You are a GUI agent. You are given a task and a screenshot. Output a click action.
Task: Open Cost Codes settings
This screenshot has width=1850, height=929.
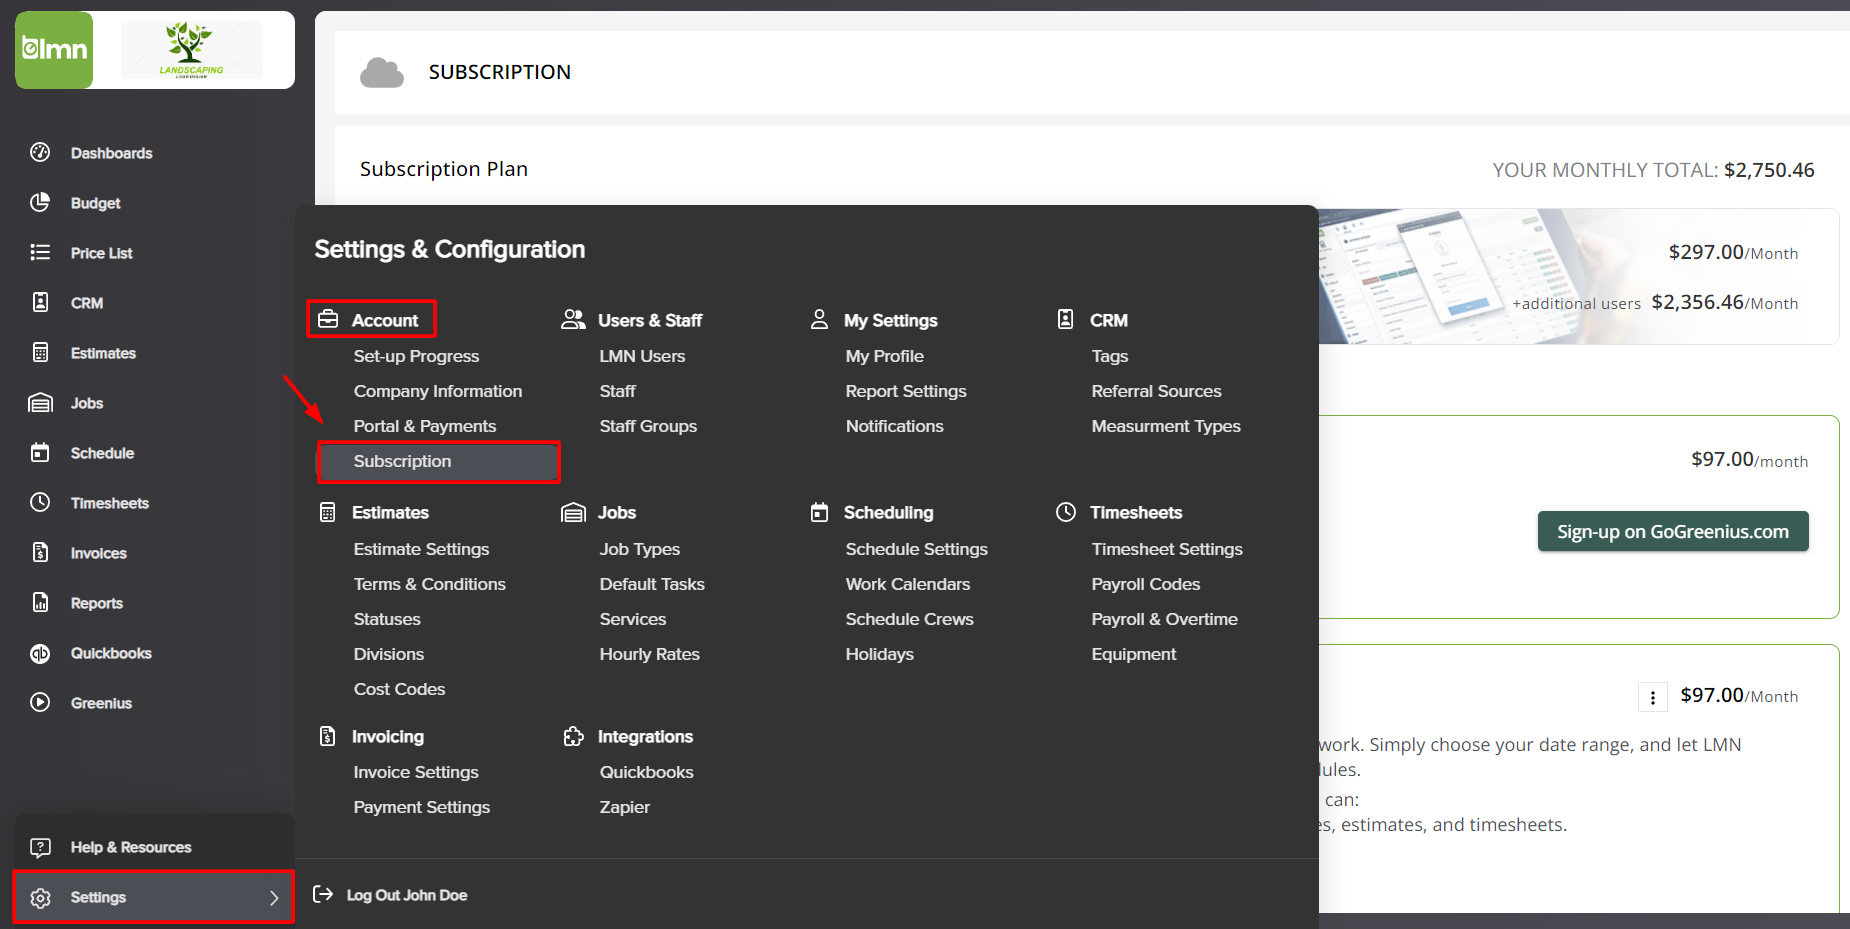399,689
